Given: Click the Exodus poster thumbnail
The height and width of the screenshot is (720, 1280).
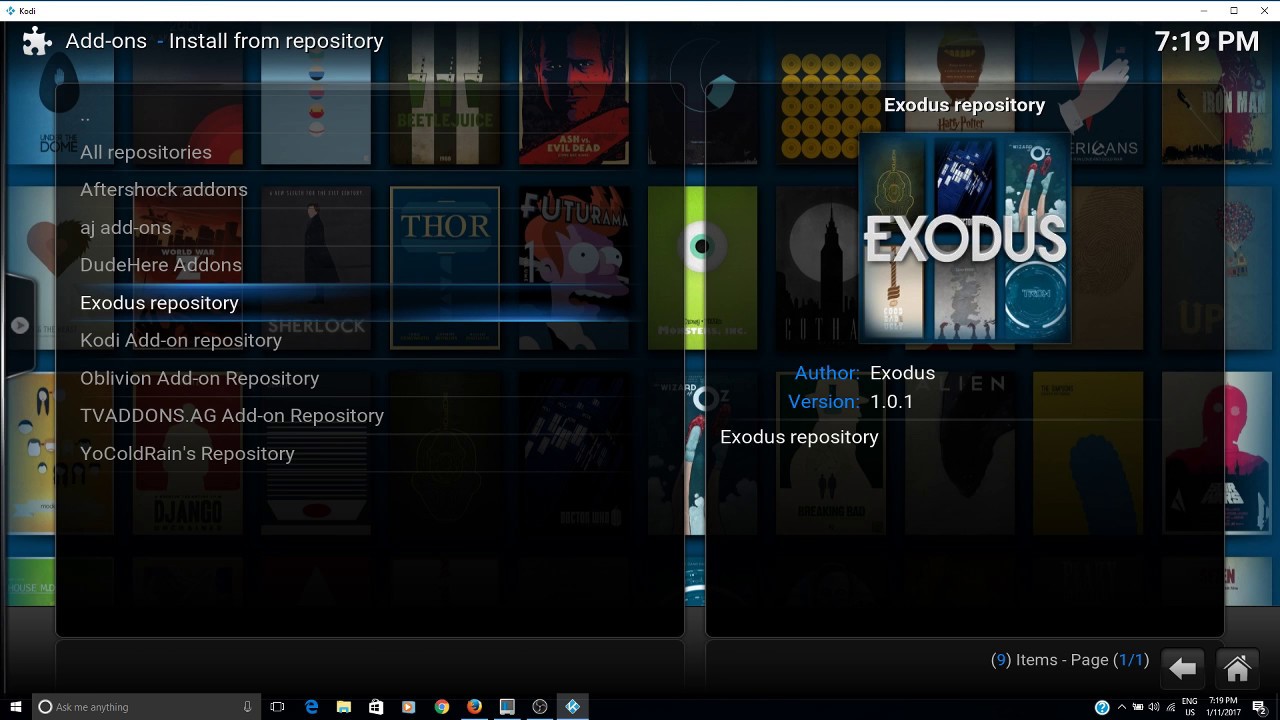Looking at the screenshot, I should coord(965,238).
